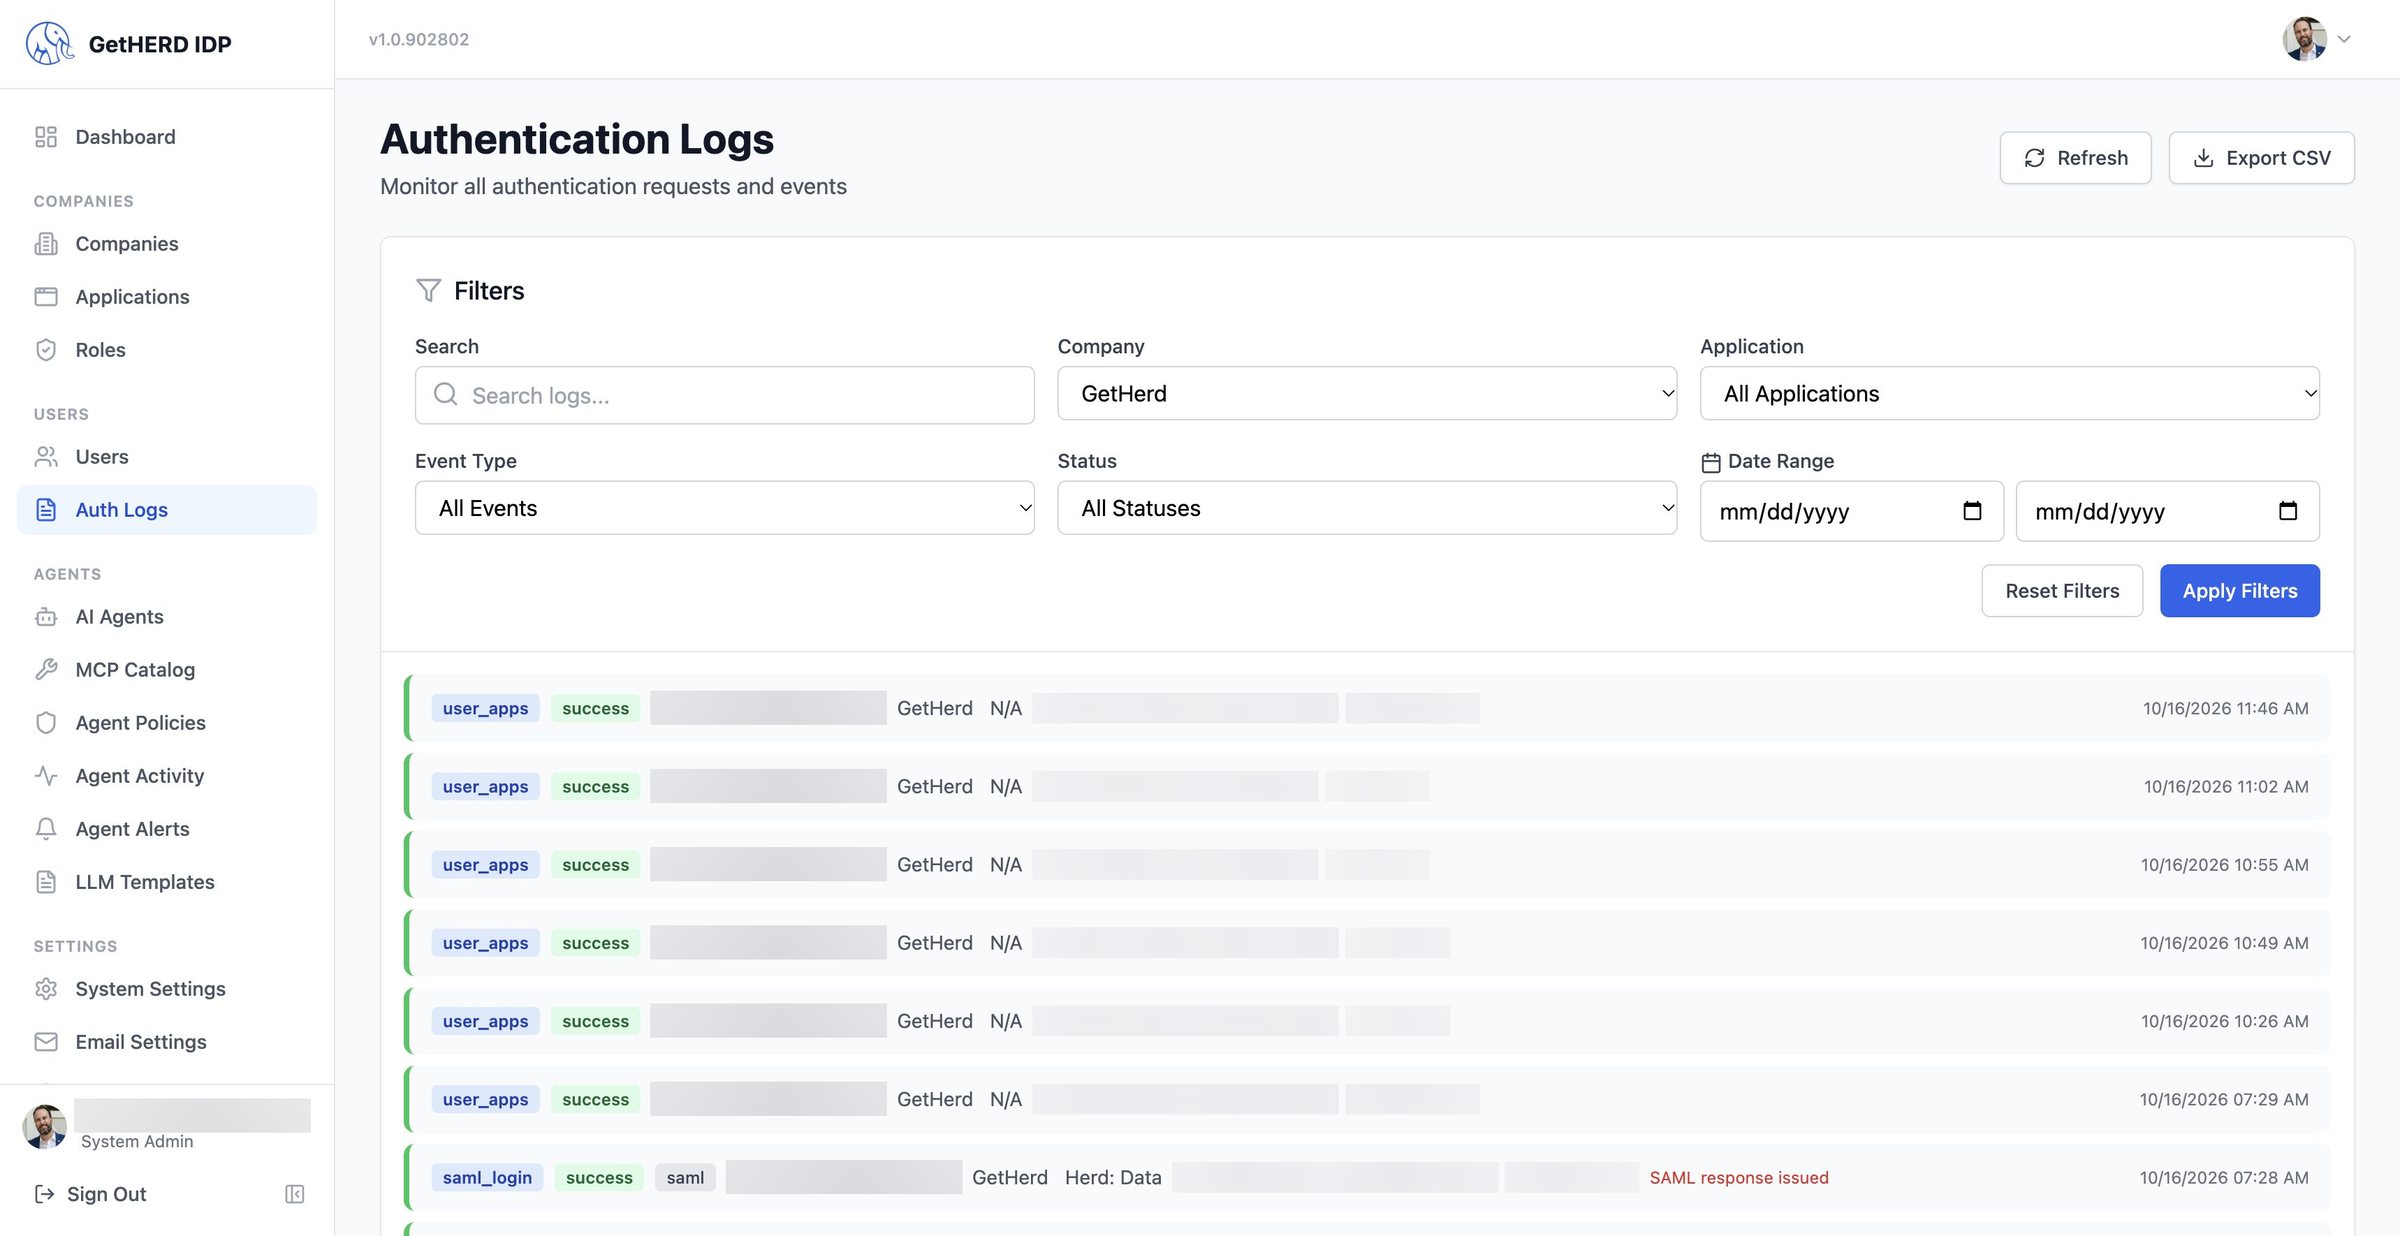Viewport: 2400px width, 1236px height.
Task: Click the start date mm/dd/yyyy field
Action: coord(1852,511)
